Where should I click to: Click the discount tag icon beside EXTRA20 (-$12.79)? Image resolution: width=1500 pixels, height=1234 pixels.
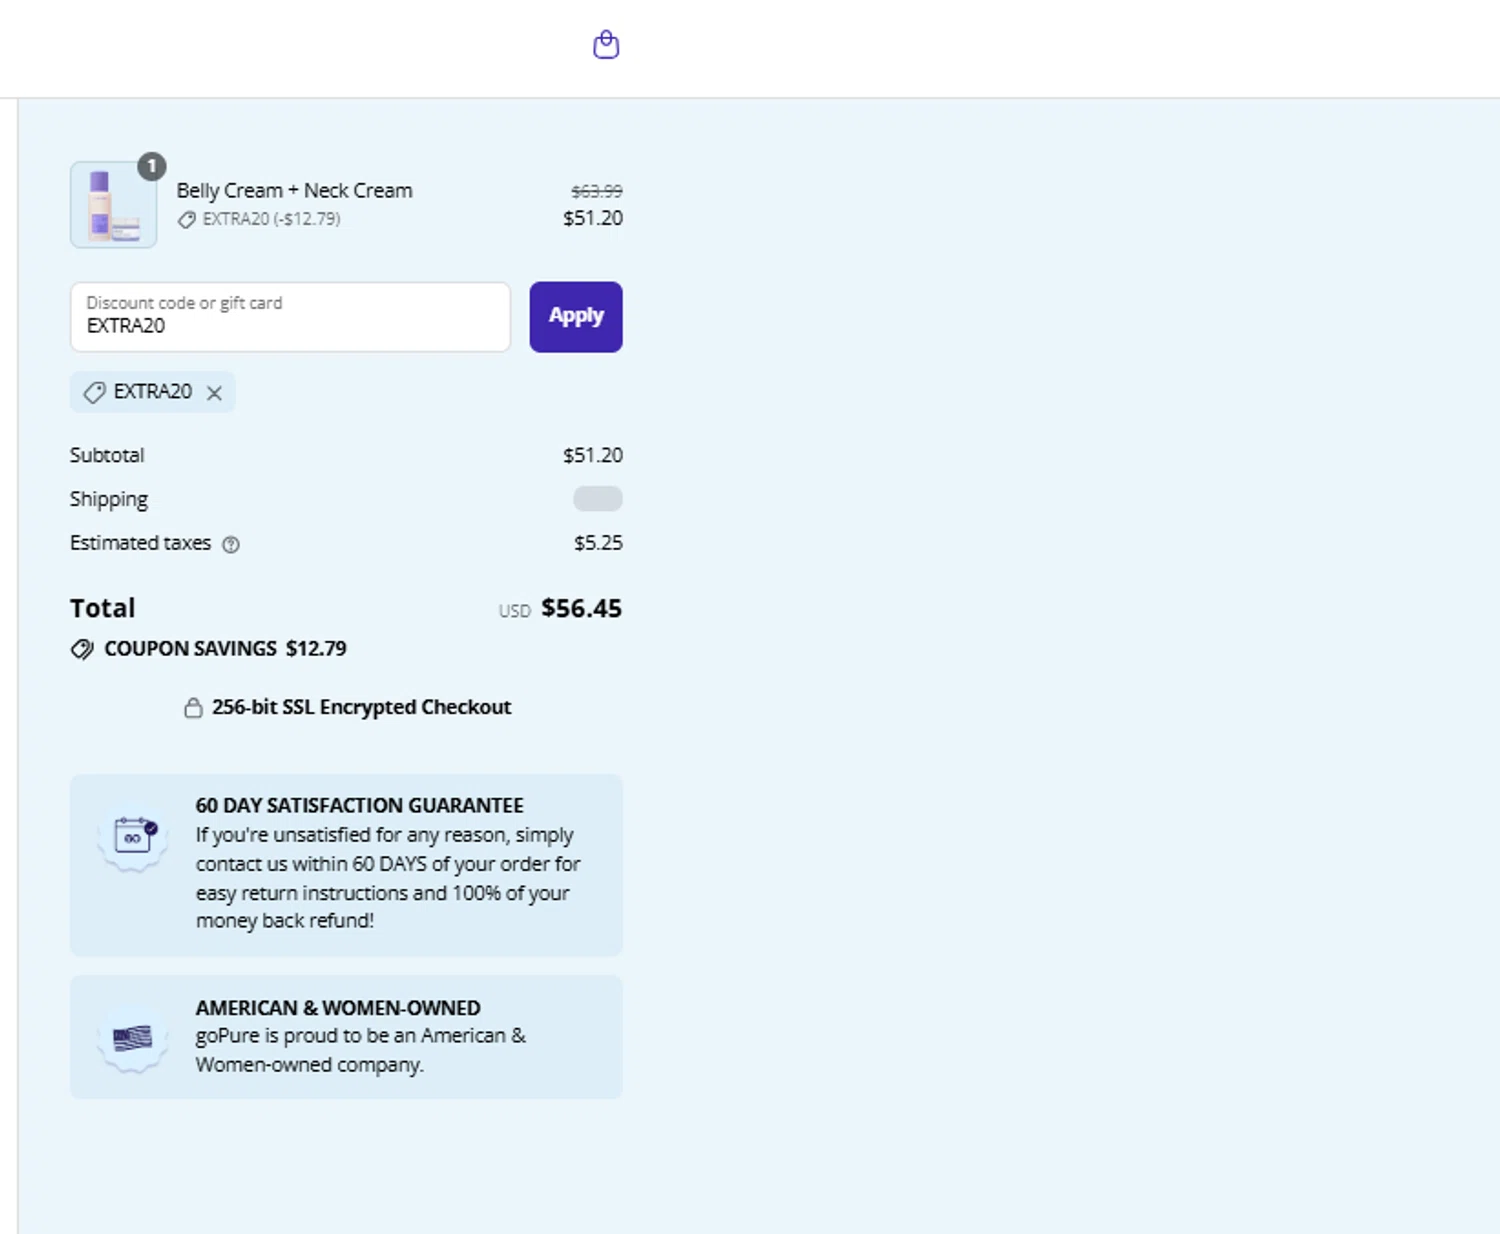187,220
